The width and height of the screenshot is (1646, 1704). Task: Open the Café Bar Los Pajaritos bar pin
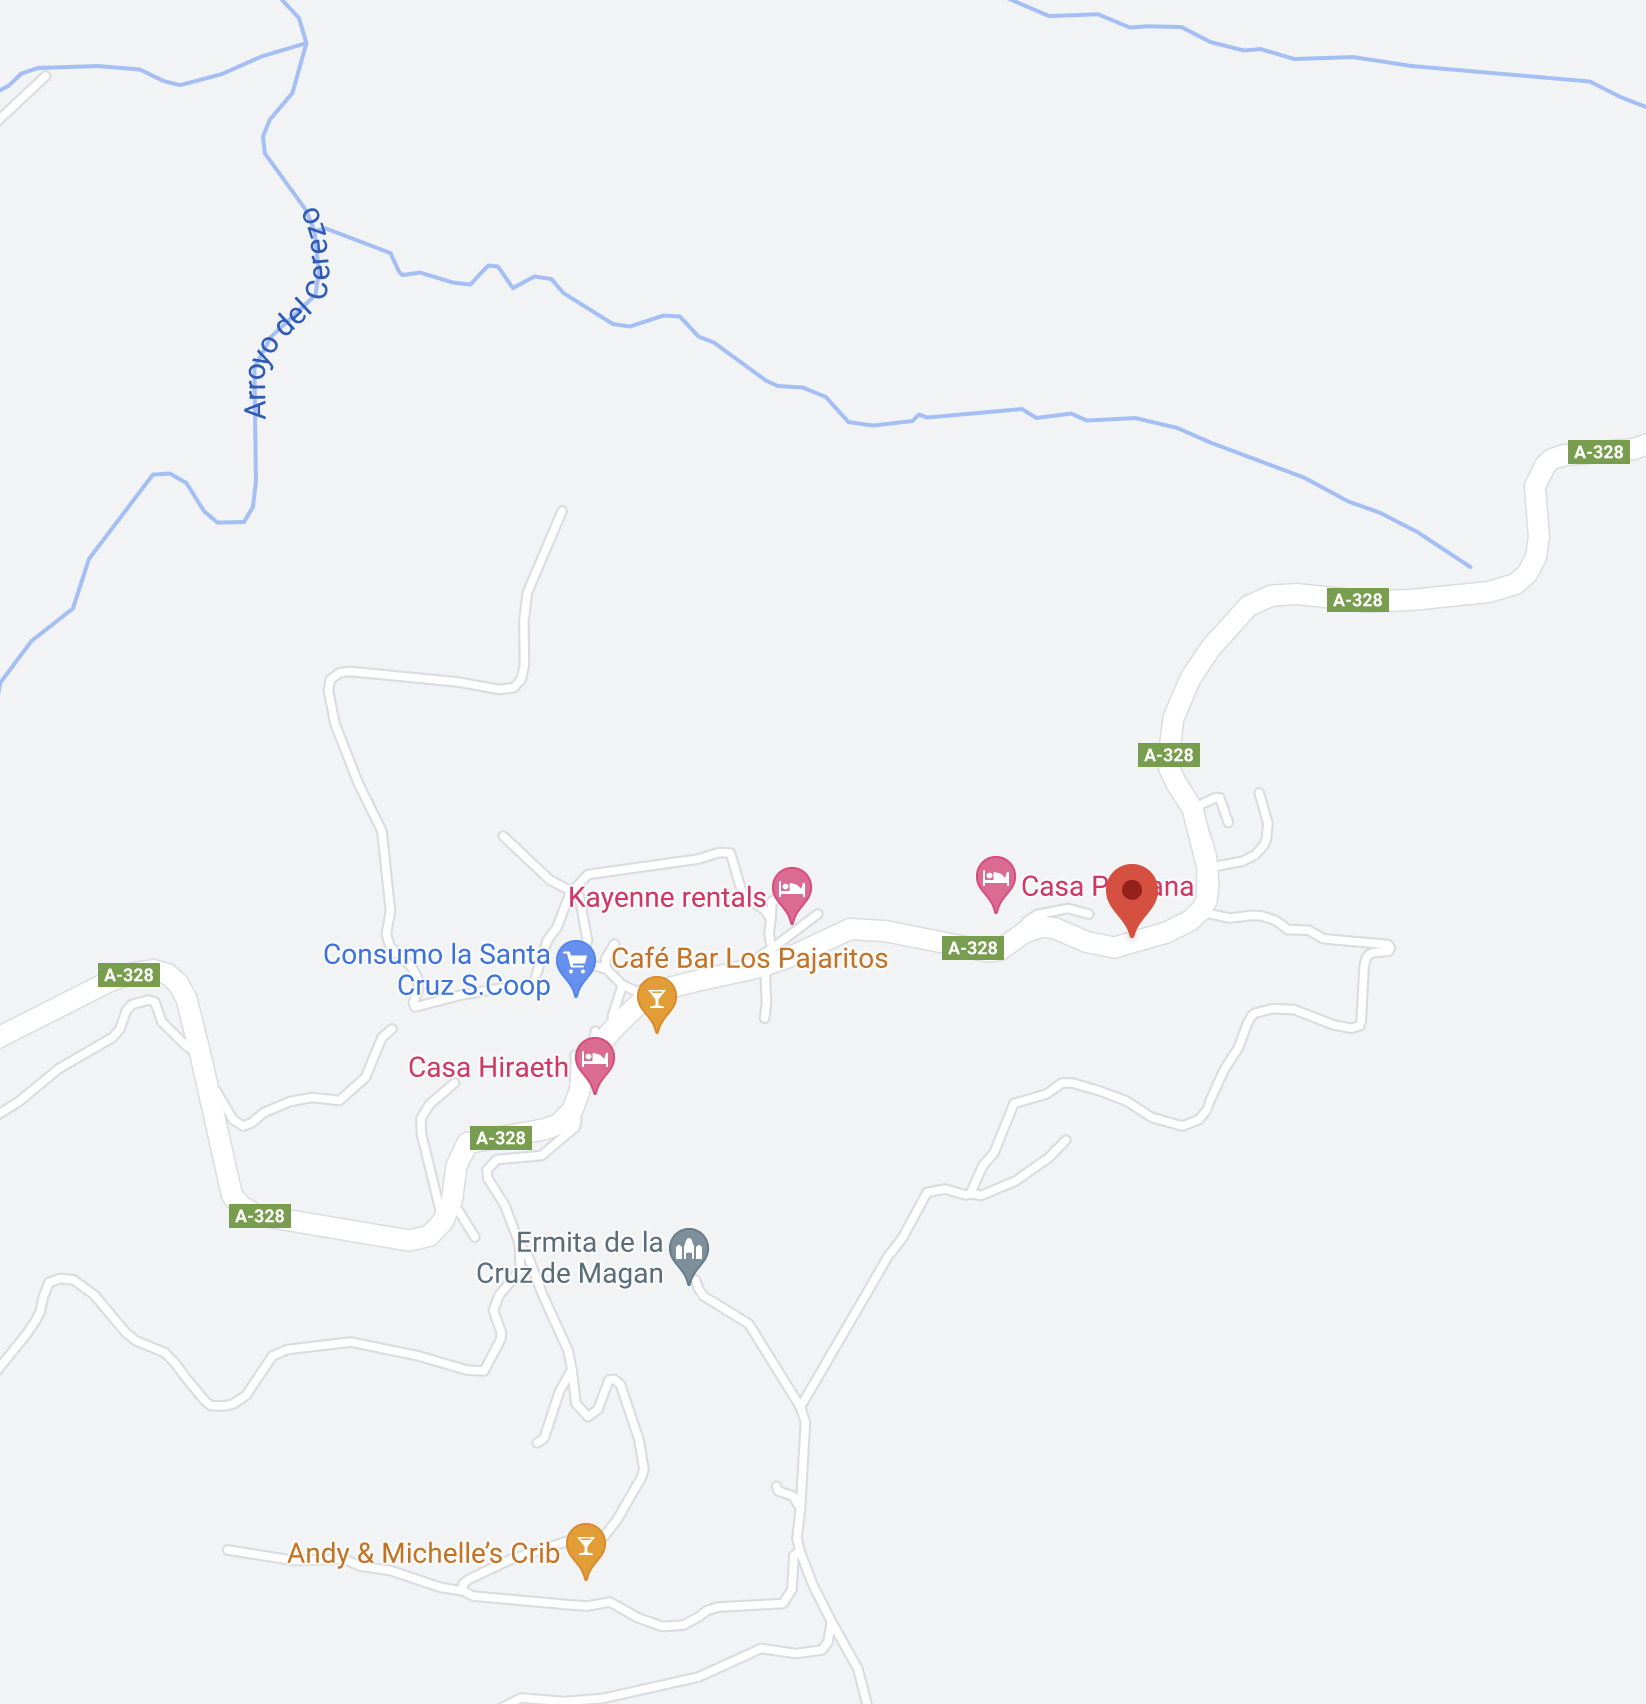coord(657,1003)
